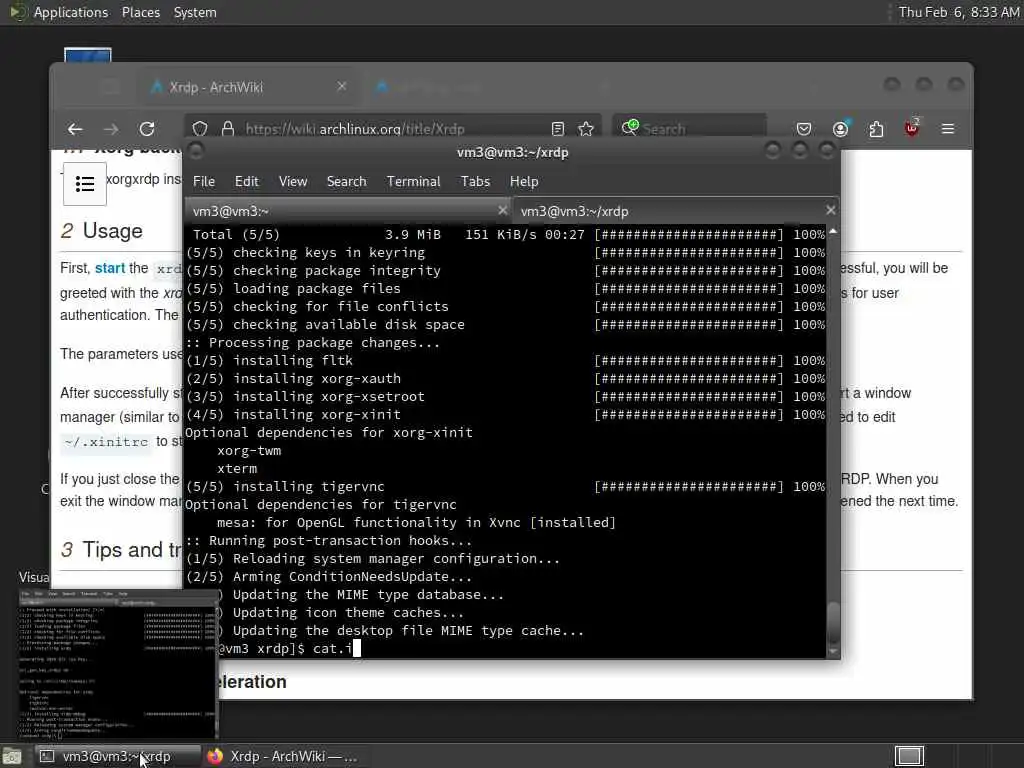Click the terminal vertical scrollbar thumb
This screenshot has height=768, width=1024.
[833, 621]
